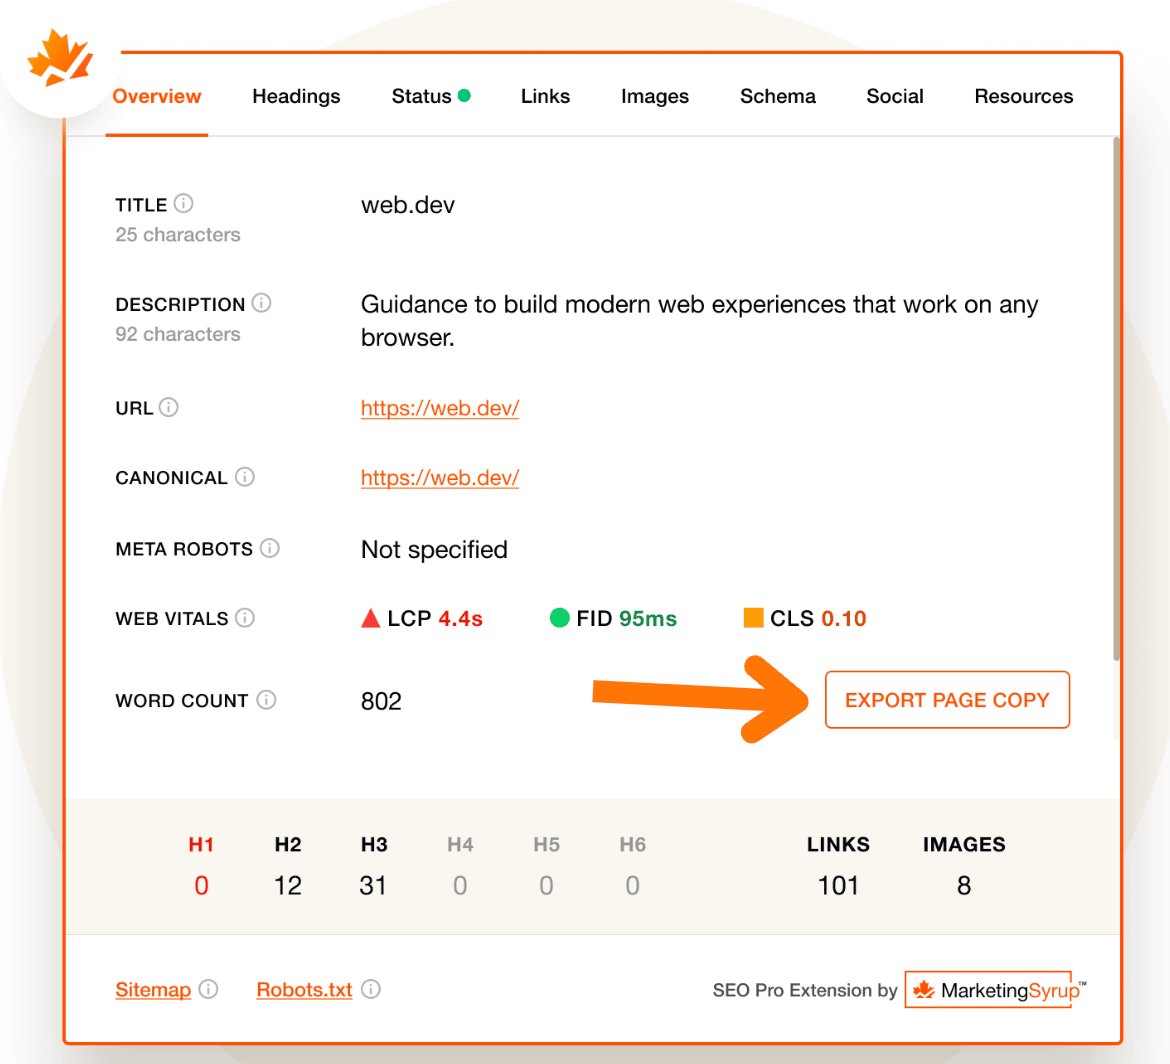The image size is (1170, 1064).
Task: Click the info icon next to TITLE
Action: point(184,203)
